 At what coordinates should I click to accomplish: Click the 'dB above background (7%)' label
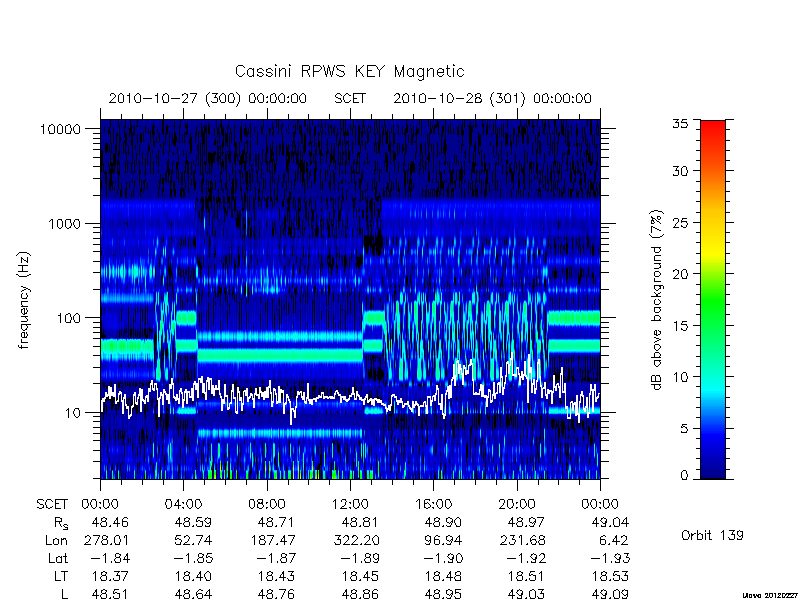(657, 301)
